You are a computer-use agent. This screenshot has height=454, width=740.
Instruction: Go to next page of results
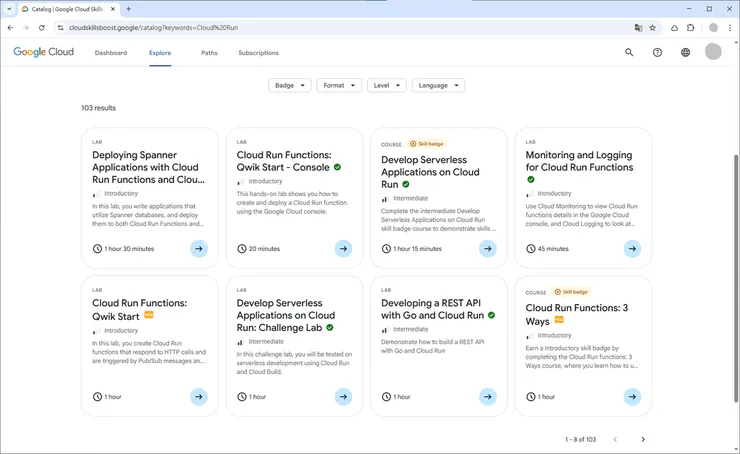(643, 439)
